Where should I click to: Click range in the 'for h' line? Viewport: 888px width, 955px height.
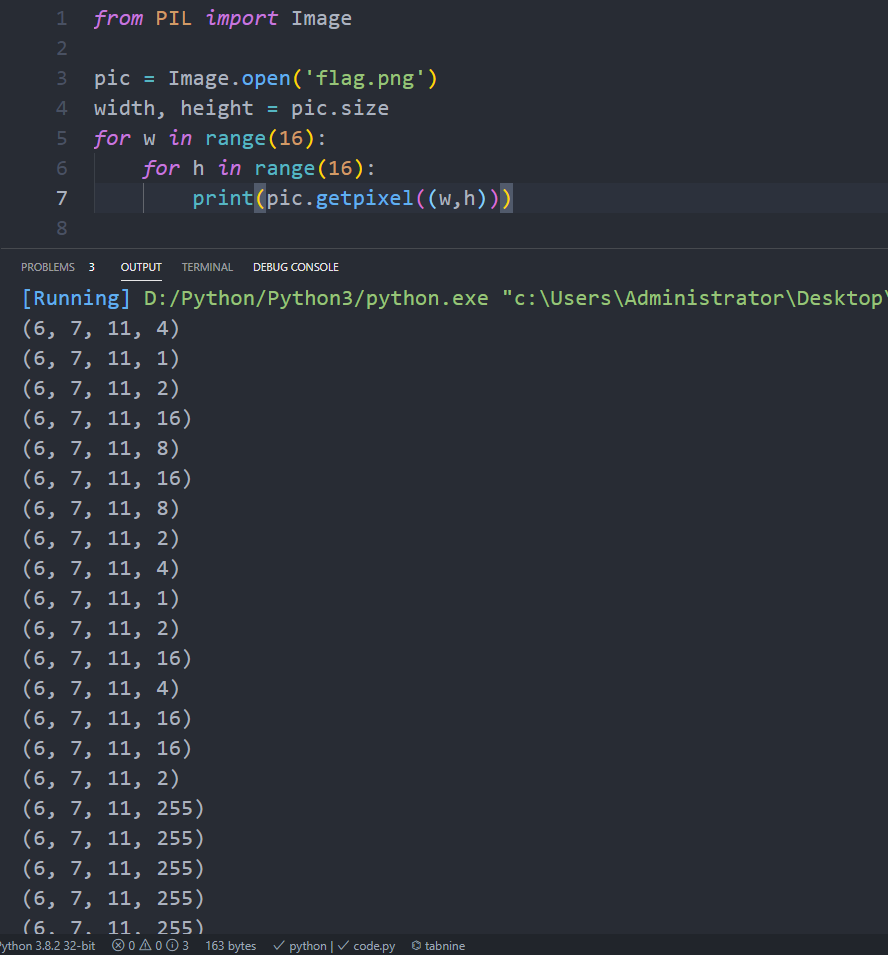285,168
